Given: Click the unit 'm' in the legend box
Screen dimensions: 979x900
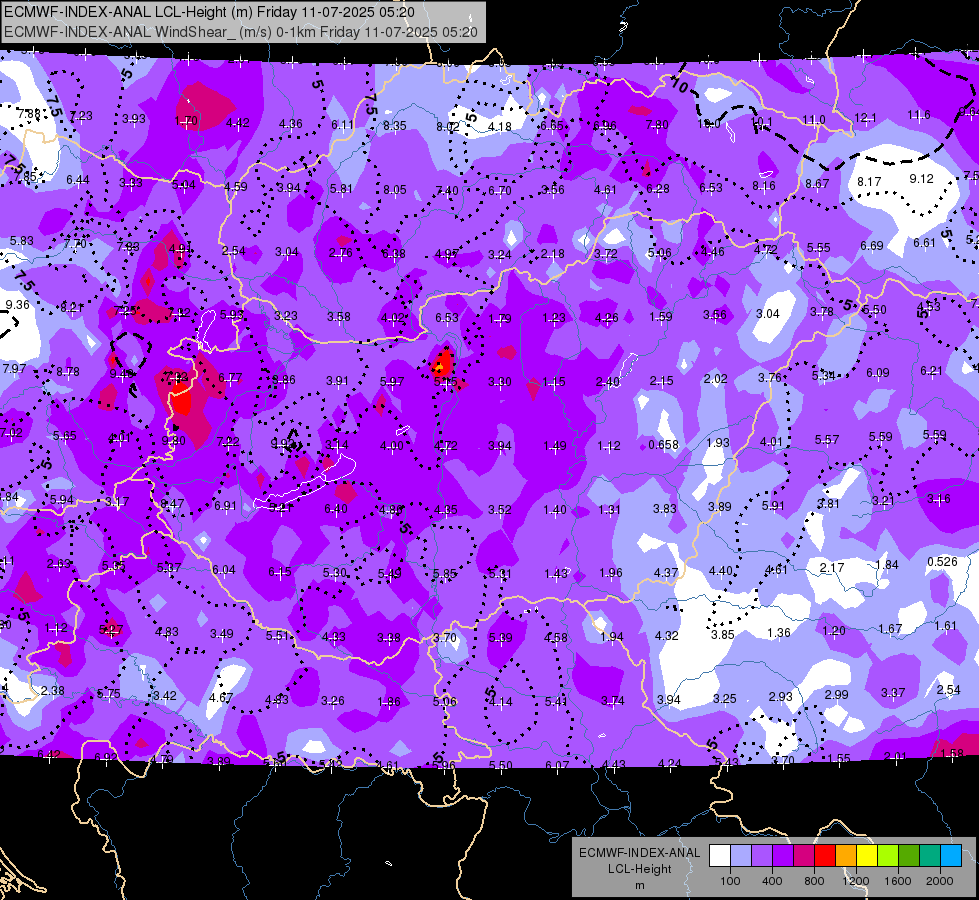Looking at the screenshot, I should click(639, 886).
